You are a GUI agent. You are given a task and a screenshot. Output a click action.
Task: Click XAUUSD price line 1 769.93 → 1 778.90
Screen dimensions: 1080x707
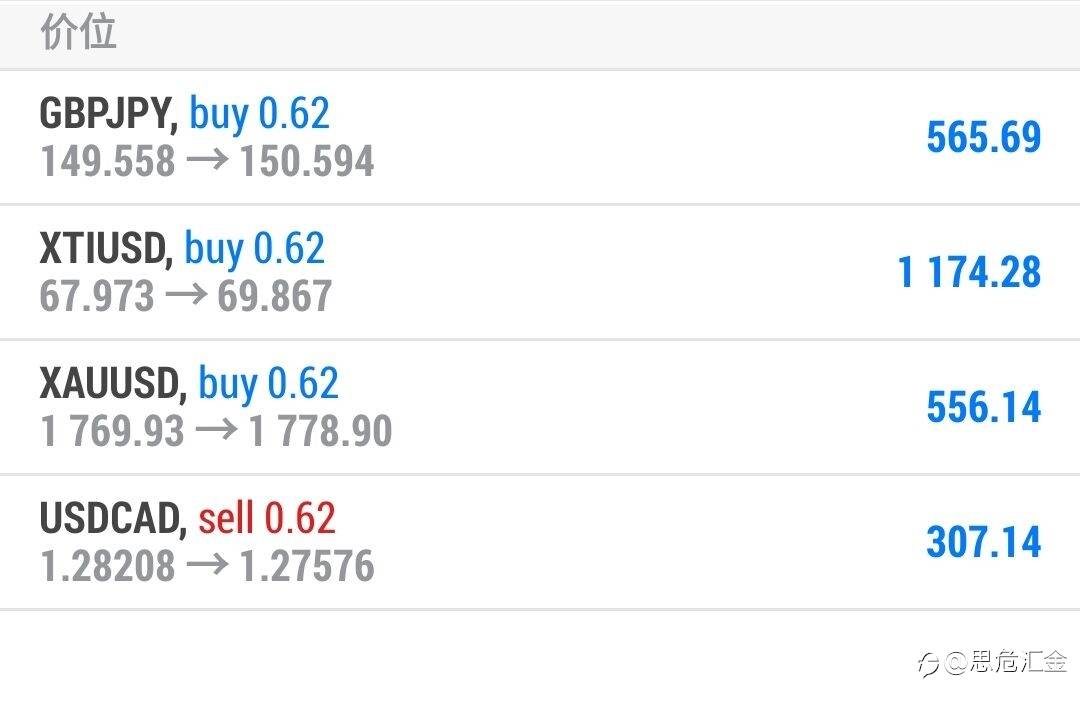[216, 431]
